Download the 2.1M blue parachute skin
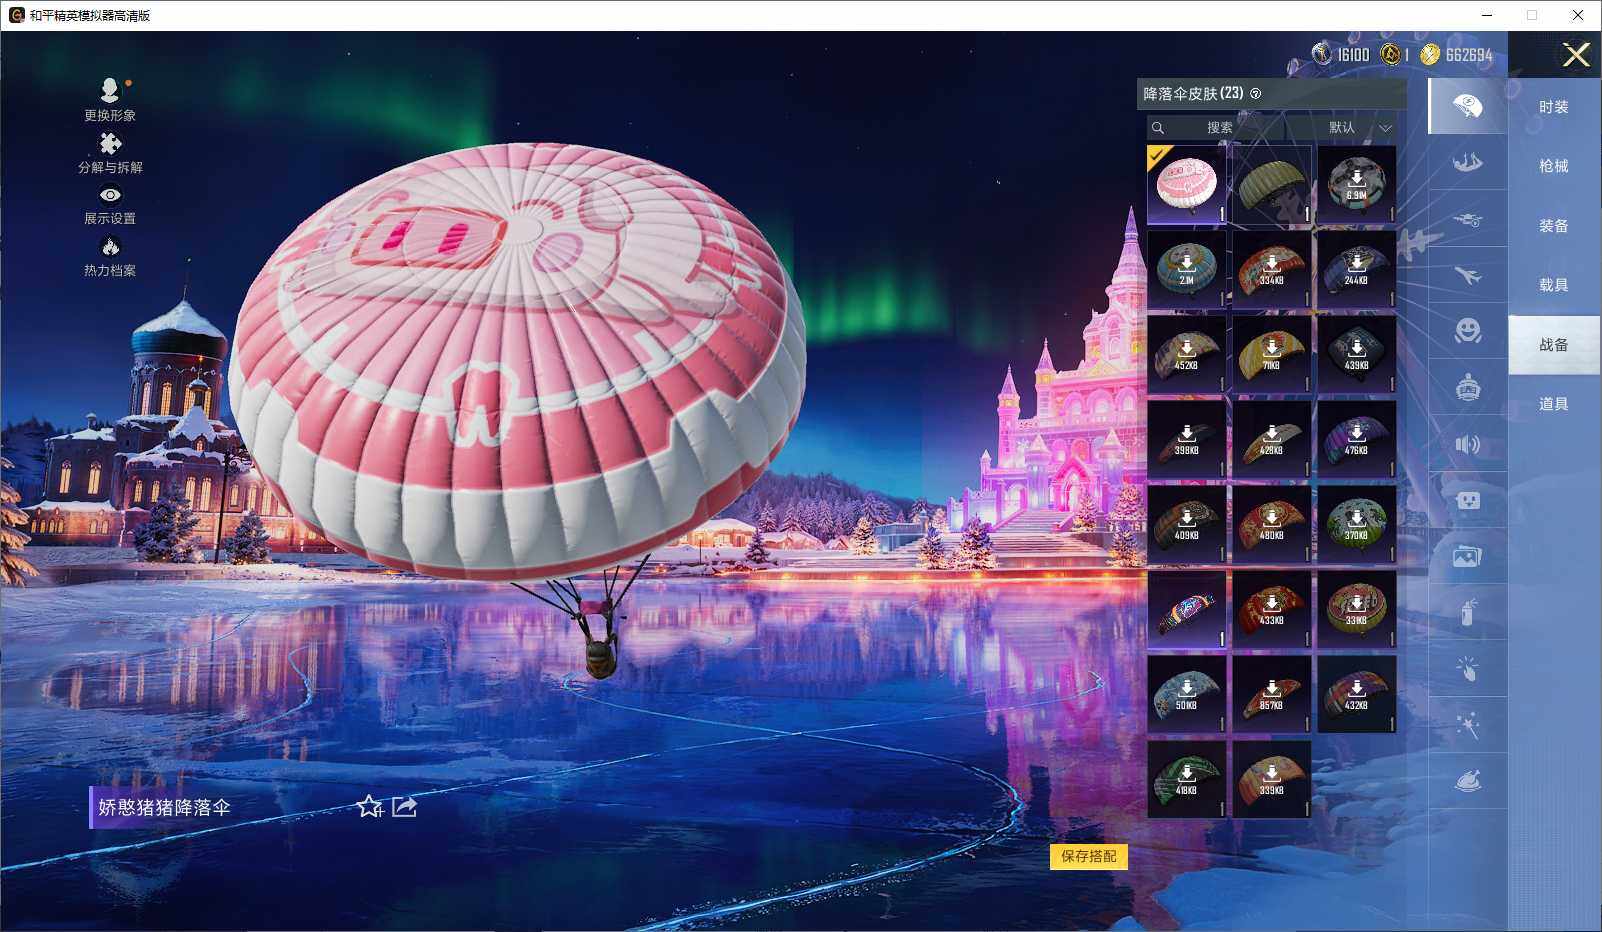This screenshot has height=932, width=1602. [1187, 270]
